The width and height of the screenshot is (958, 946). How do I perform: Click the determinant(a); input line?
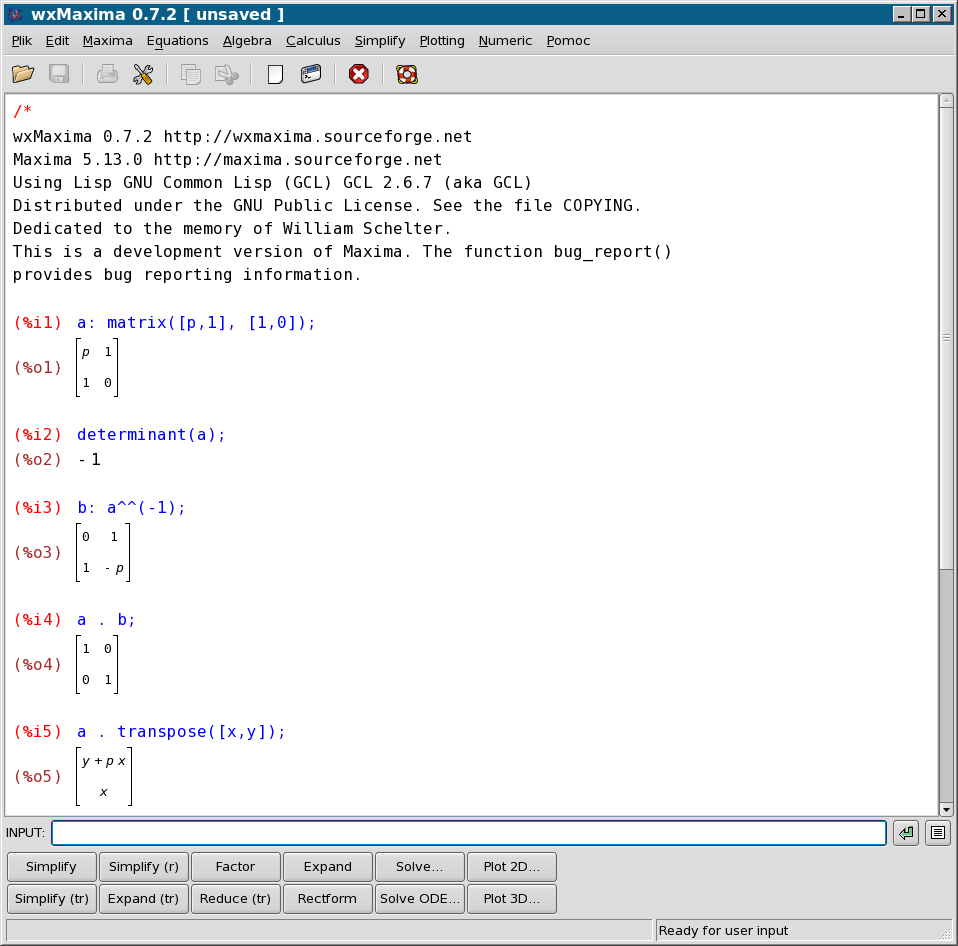(x=151, y=435)
